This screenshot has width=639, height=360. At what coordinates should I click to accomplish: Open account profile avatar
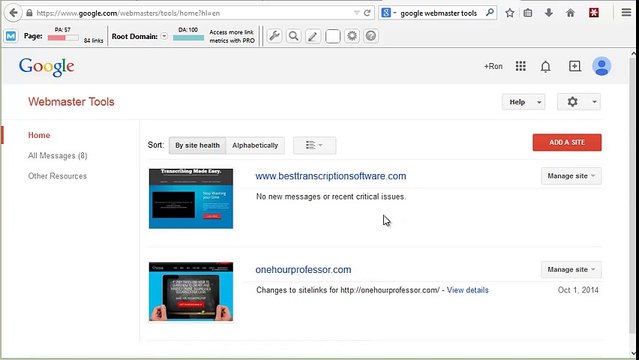click(602, 66)
